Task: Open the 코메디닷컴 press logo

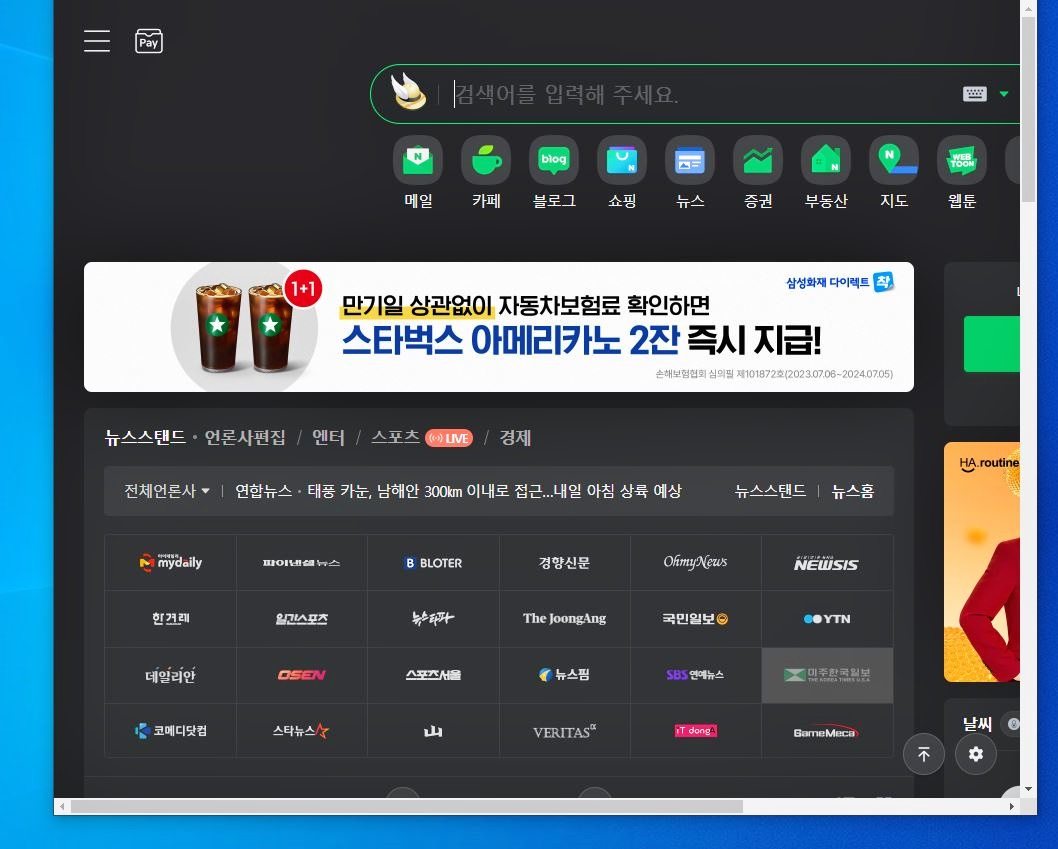Action: (171, 731)
